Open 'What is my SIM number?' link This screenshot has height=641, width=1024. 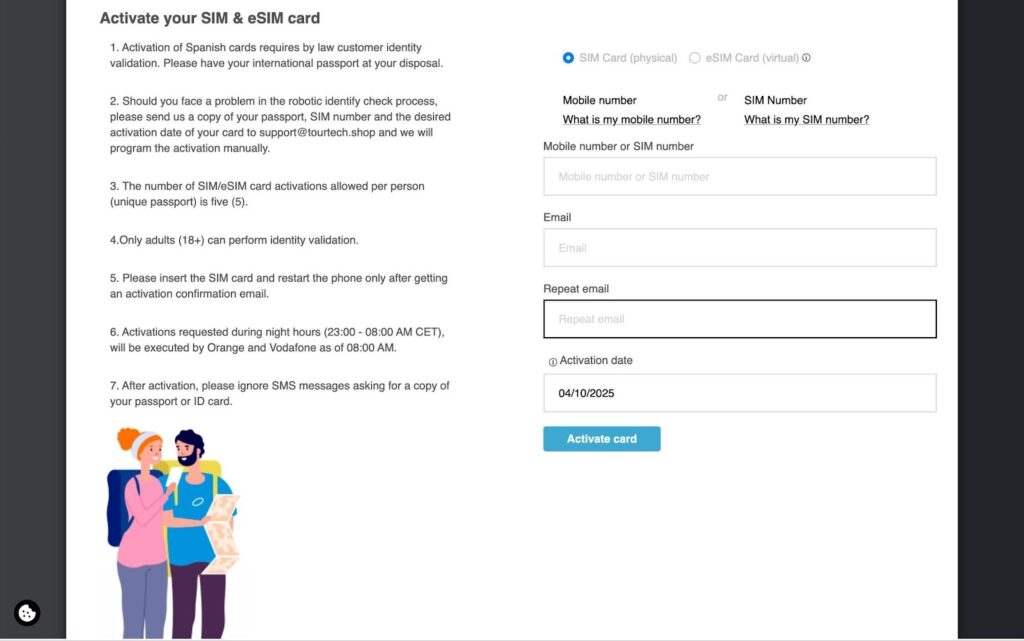(806, 120)
